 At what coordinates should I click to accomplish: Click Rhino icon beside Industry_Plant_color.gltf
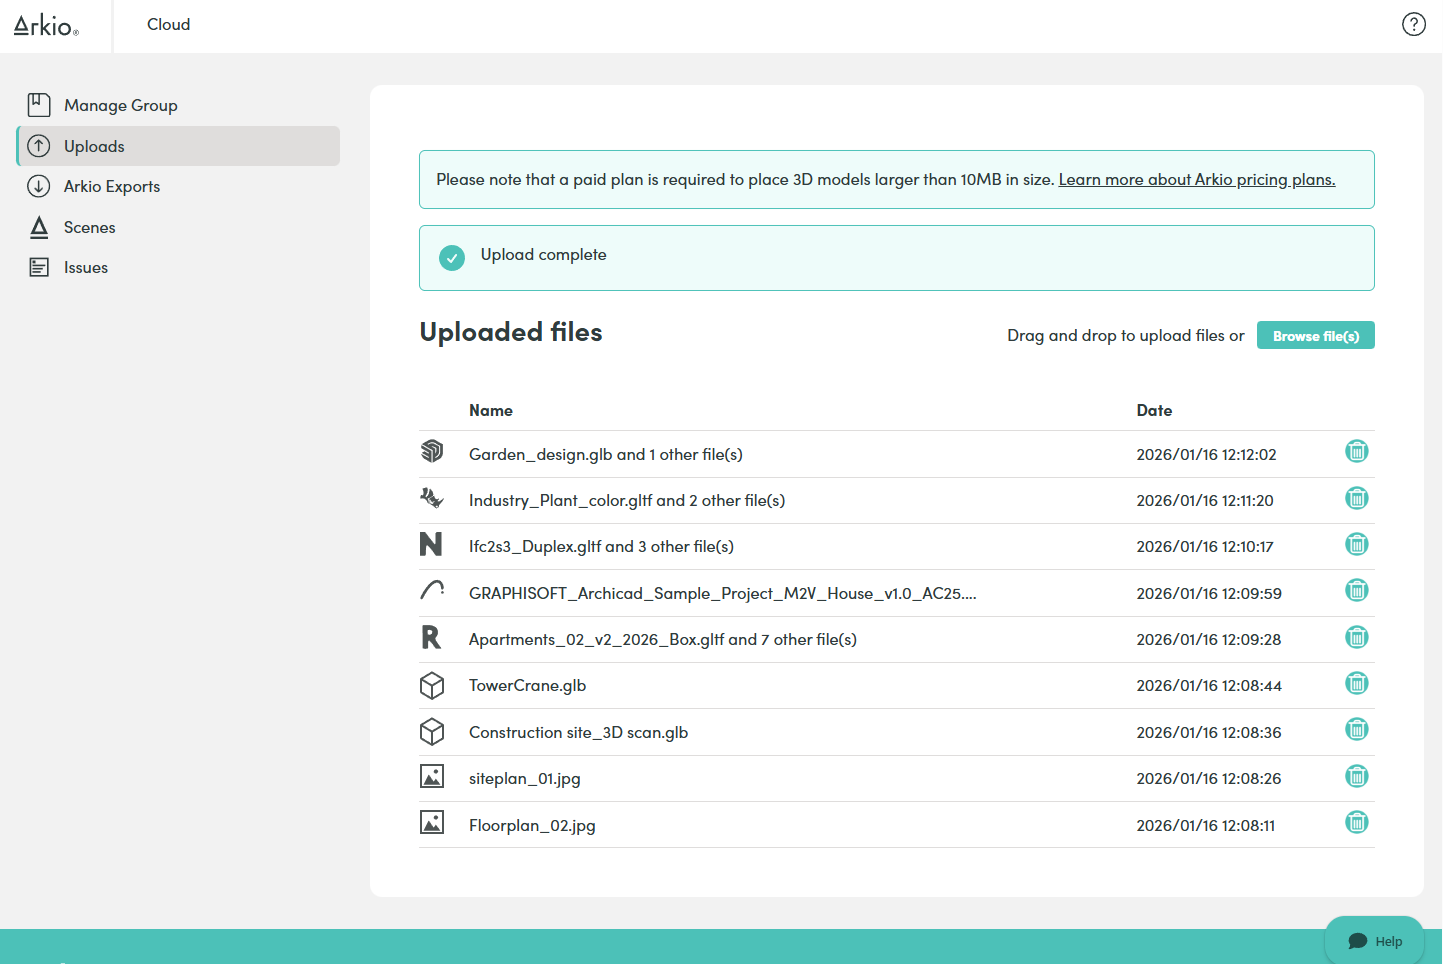pos(432,498)
